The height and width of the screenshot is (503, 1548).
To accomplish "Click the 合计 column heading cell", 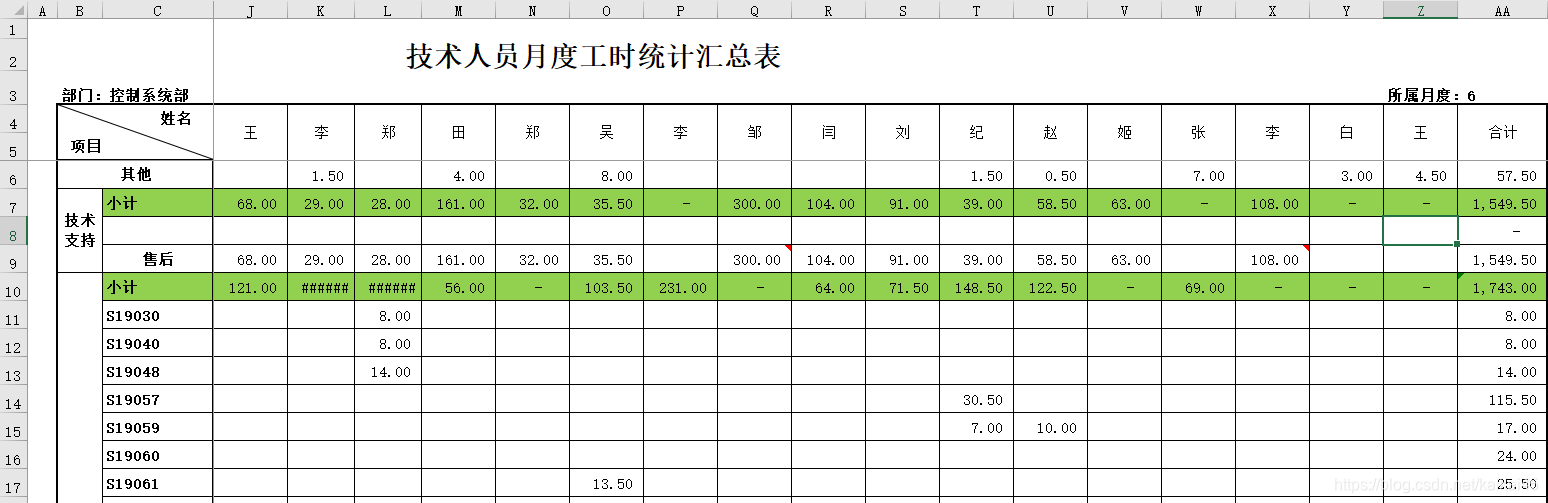I will [1502, 132].
